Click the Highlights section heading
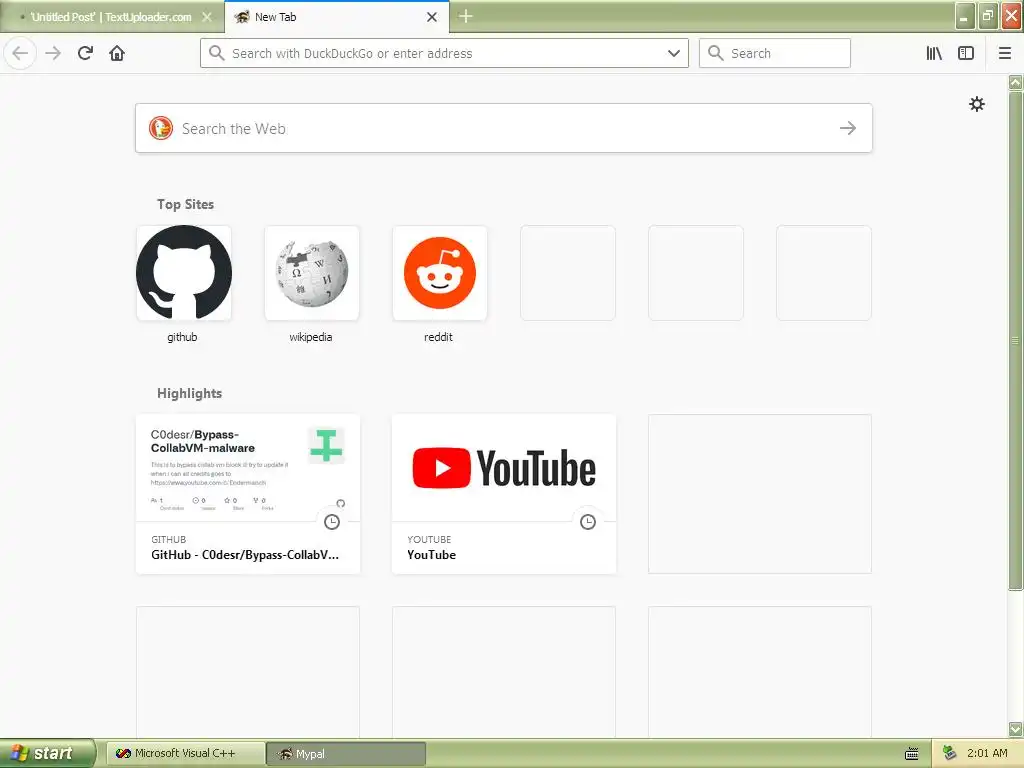This screenshot has width=1024, height=768. pos(189,393)
